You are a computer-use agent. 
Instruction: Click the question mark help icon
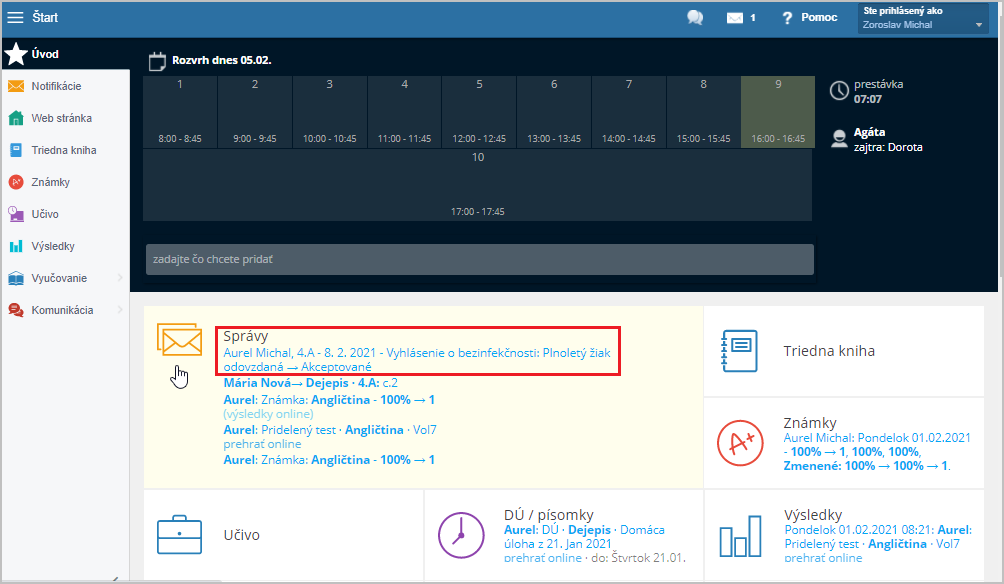(x=787, y=18)
